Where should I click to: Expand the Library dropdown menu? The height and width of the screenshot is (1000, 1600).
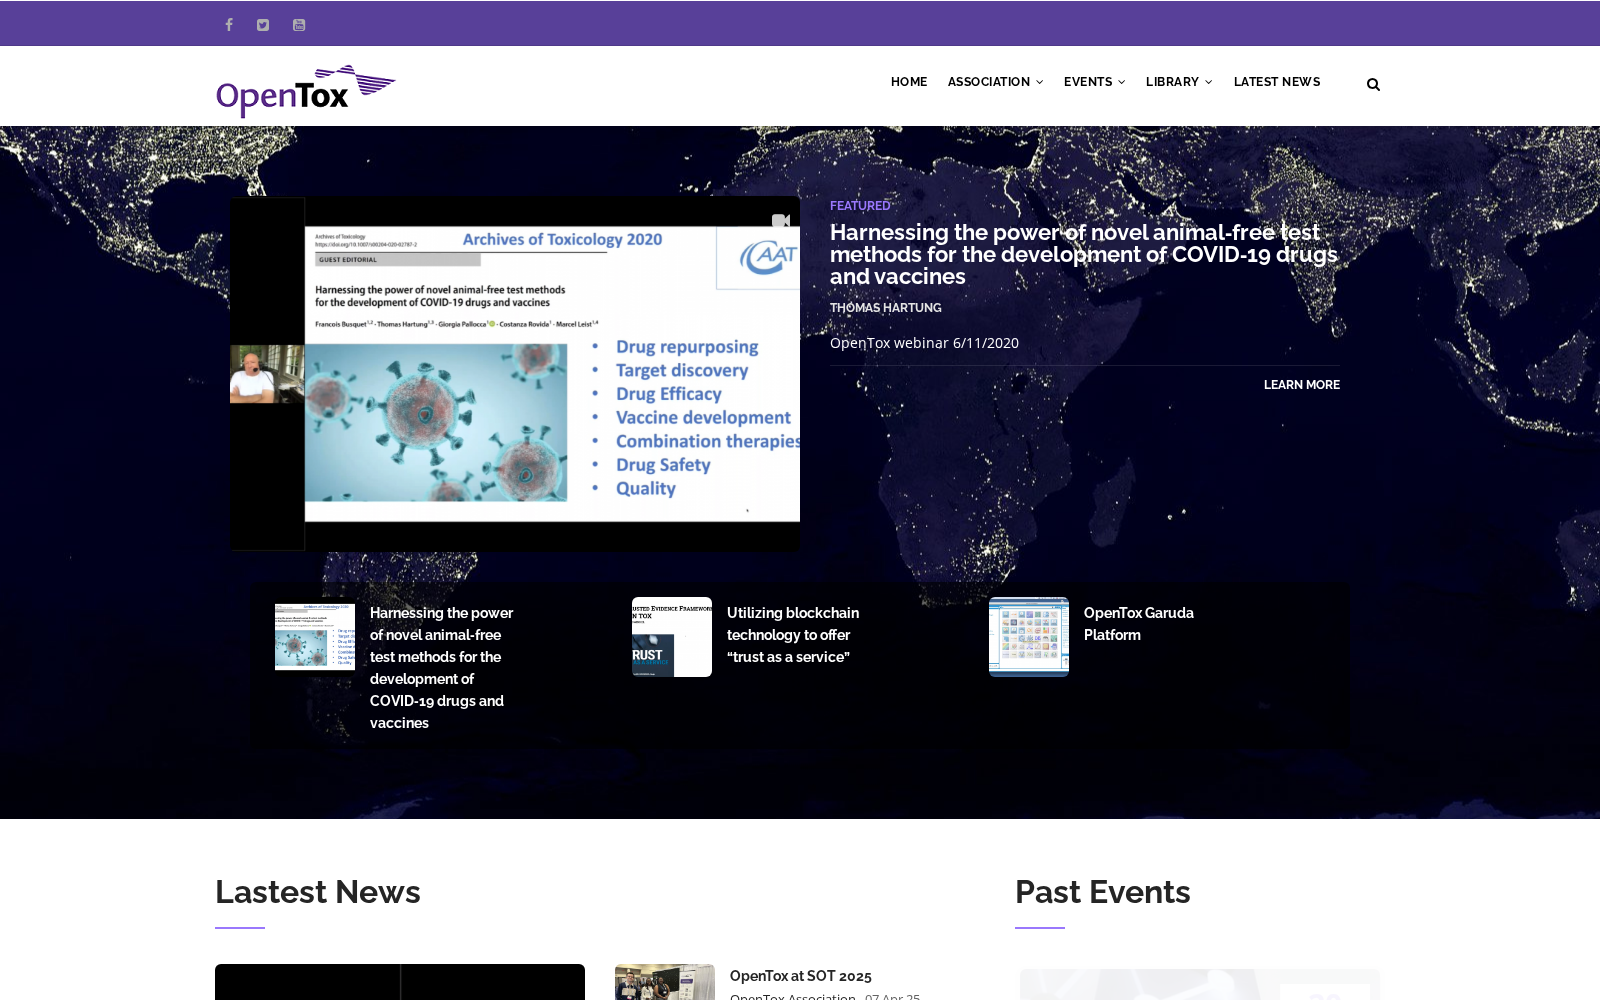click(1179, 82)
